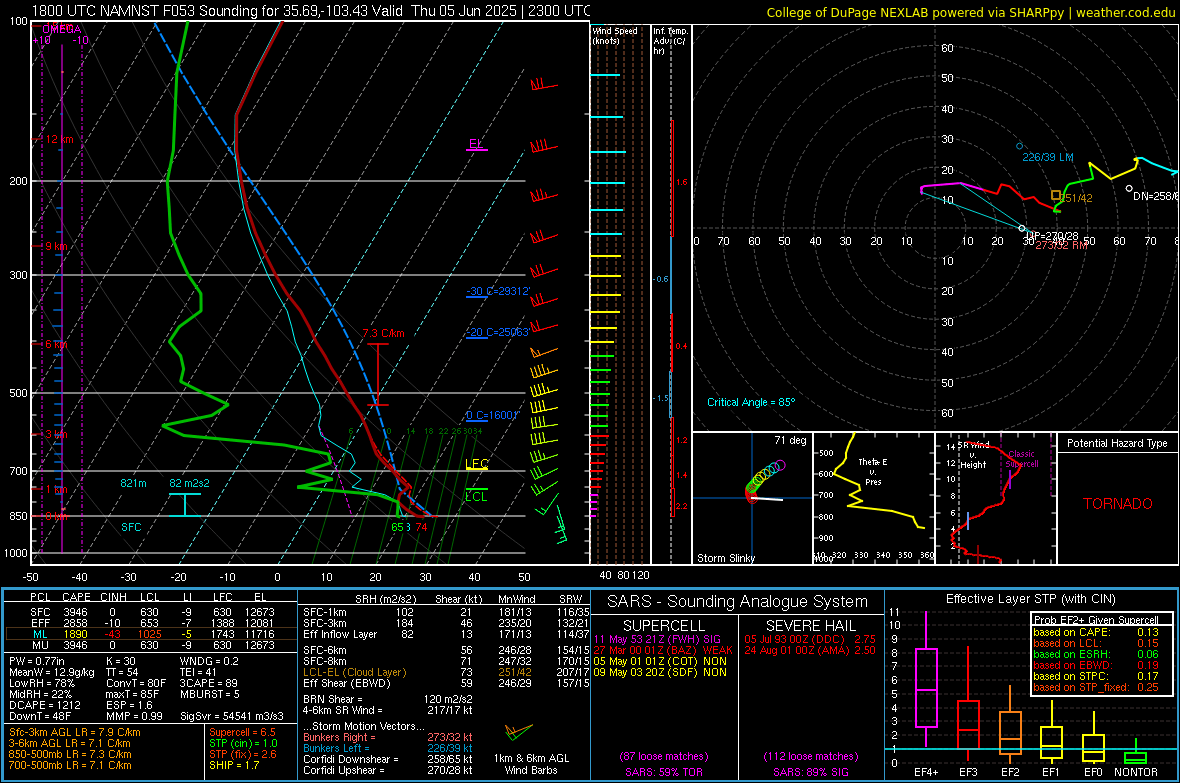Click the SigSvr = 54541 m3/s3 value
This screenshot has height=783, width=1180.
232,716
